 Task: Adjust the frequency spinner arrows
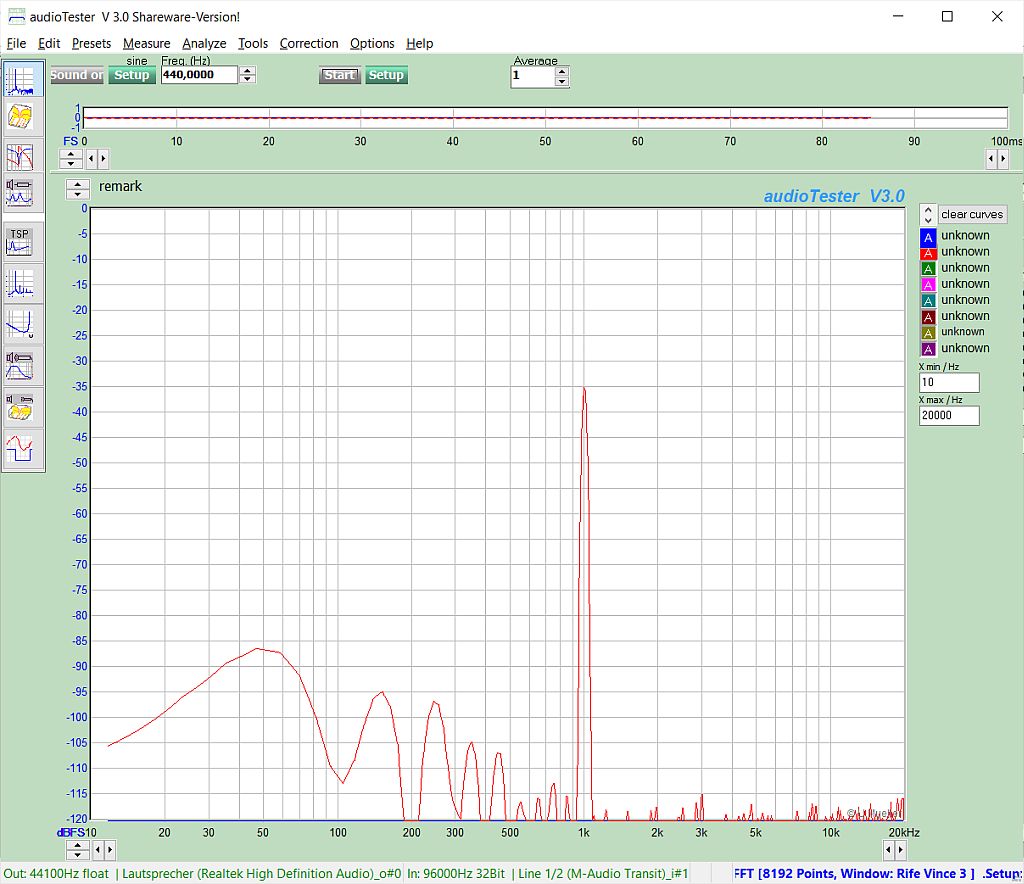[x=247, y=74]
